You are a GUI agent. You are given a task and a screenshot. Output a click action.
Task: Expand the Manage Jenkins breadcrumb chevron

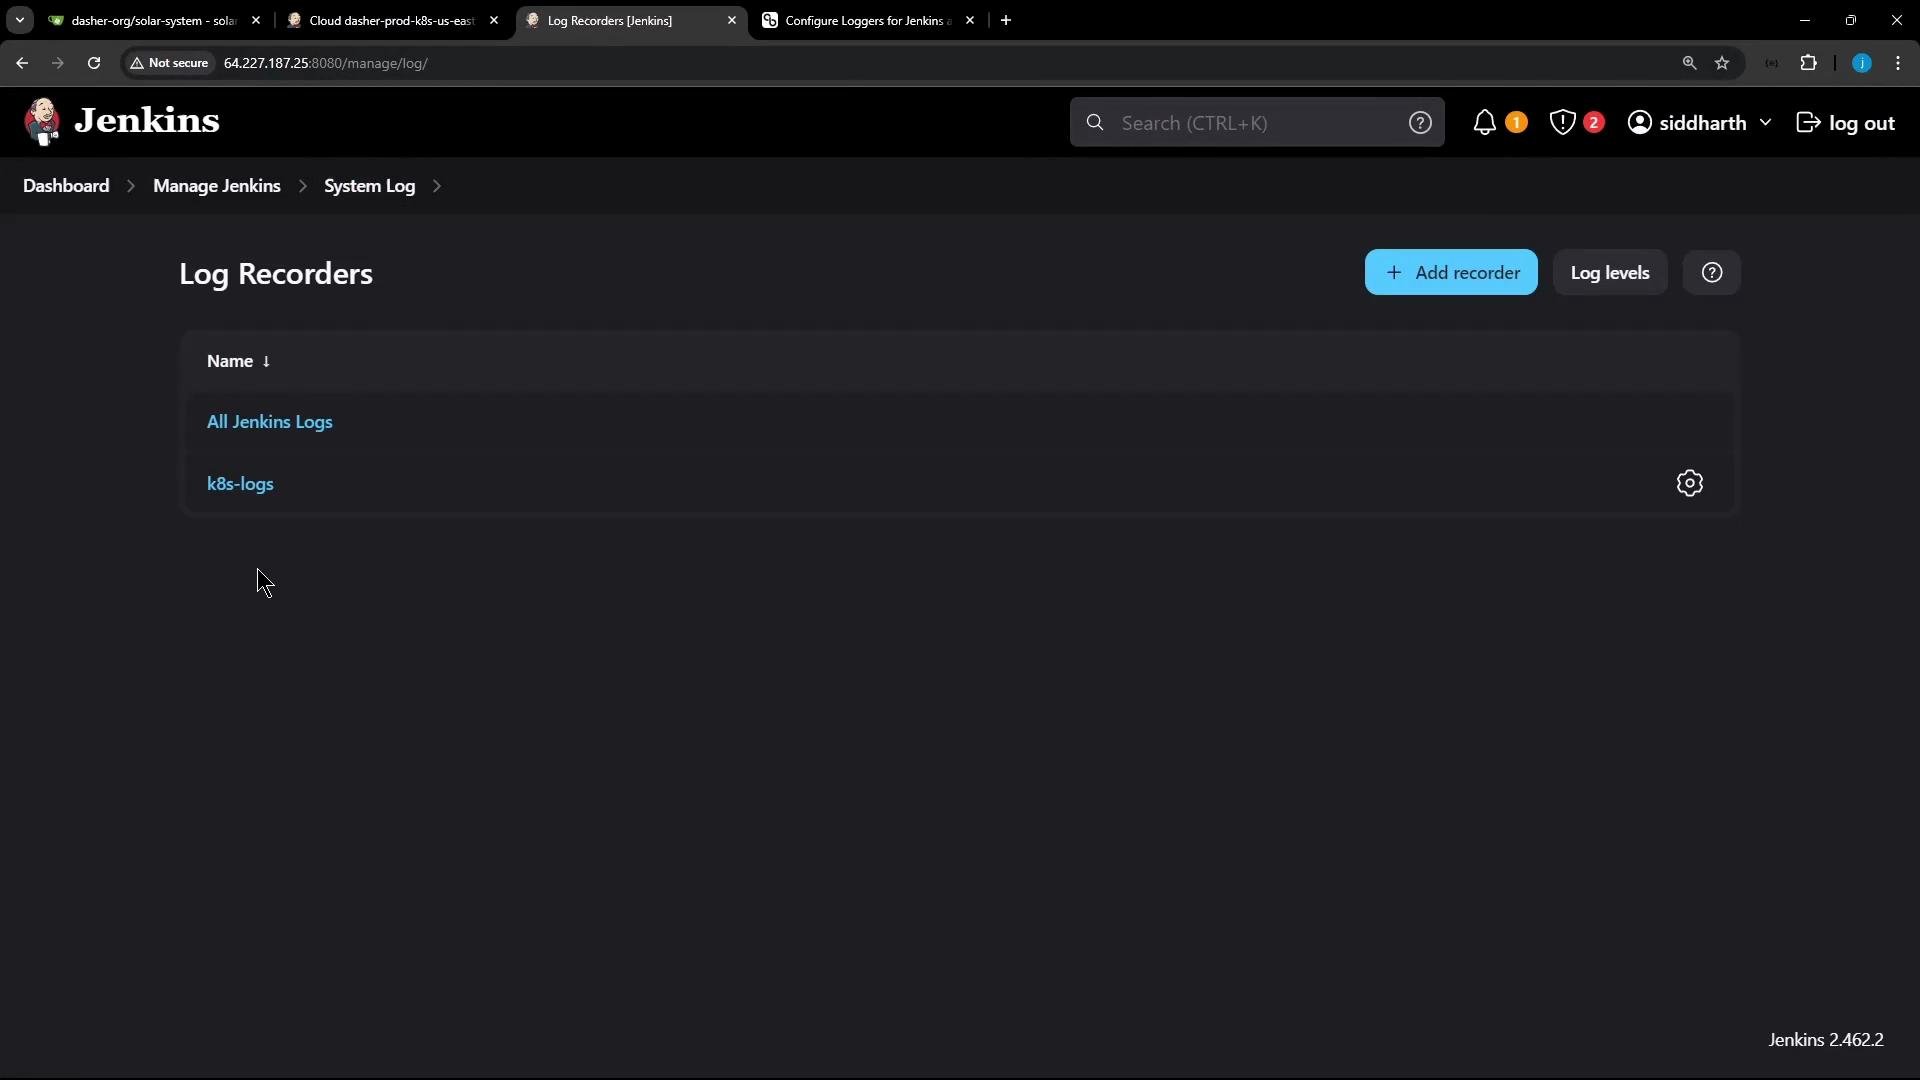303,187
